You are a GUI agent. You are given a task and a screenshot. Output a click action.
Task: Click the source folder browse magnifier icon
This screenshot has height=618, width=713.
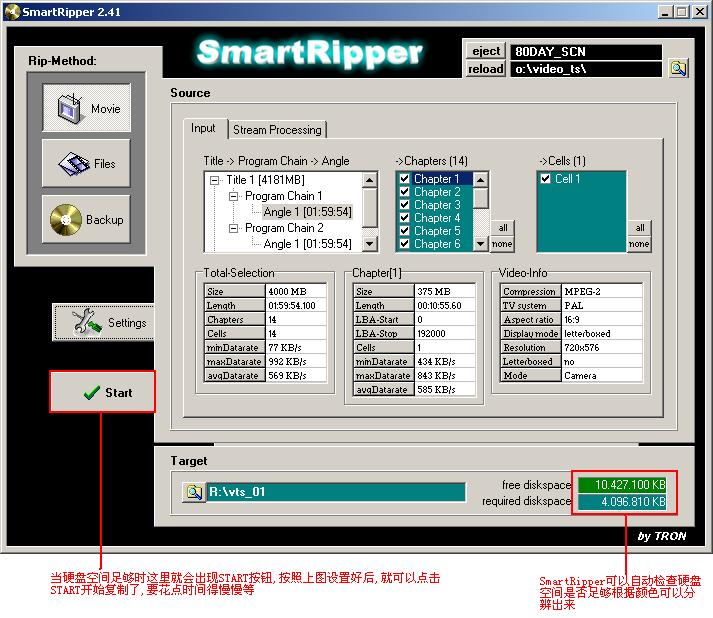pos(678,69)
